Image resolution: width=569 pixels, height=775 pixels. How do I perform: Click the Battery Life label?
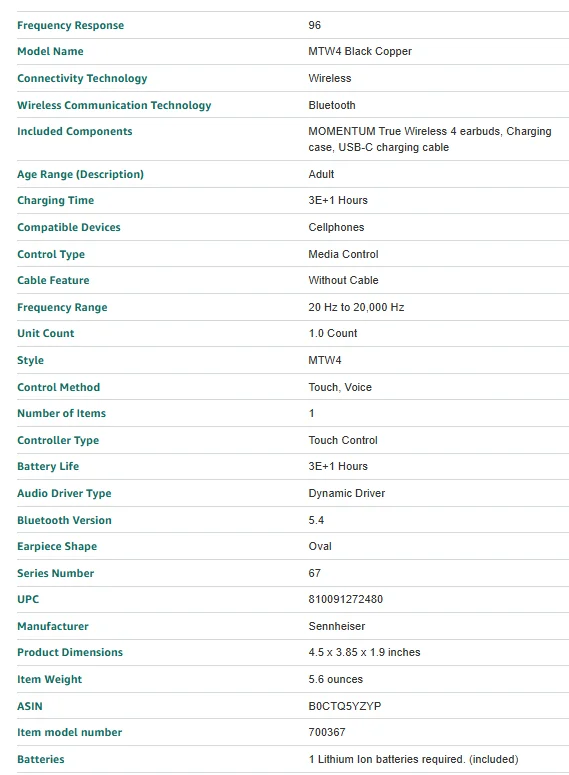[48, 467]
